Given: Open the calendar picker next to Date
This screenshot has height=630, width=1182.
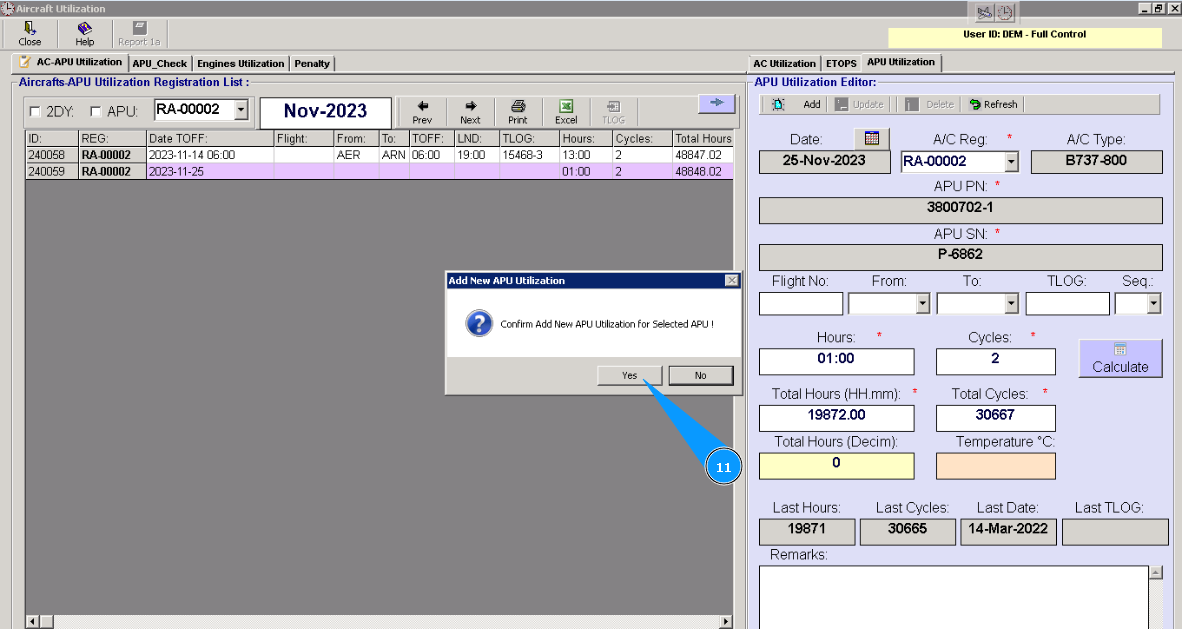Looking at the screenshot, I should (871, 139).
